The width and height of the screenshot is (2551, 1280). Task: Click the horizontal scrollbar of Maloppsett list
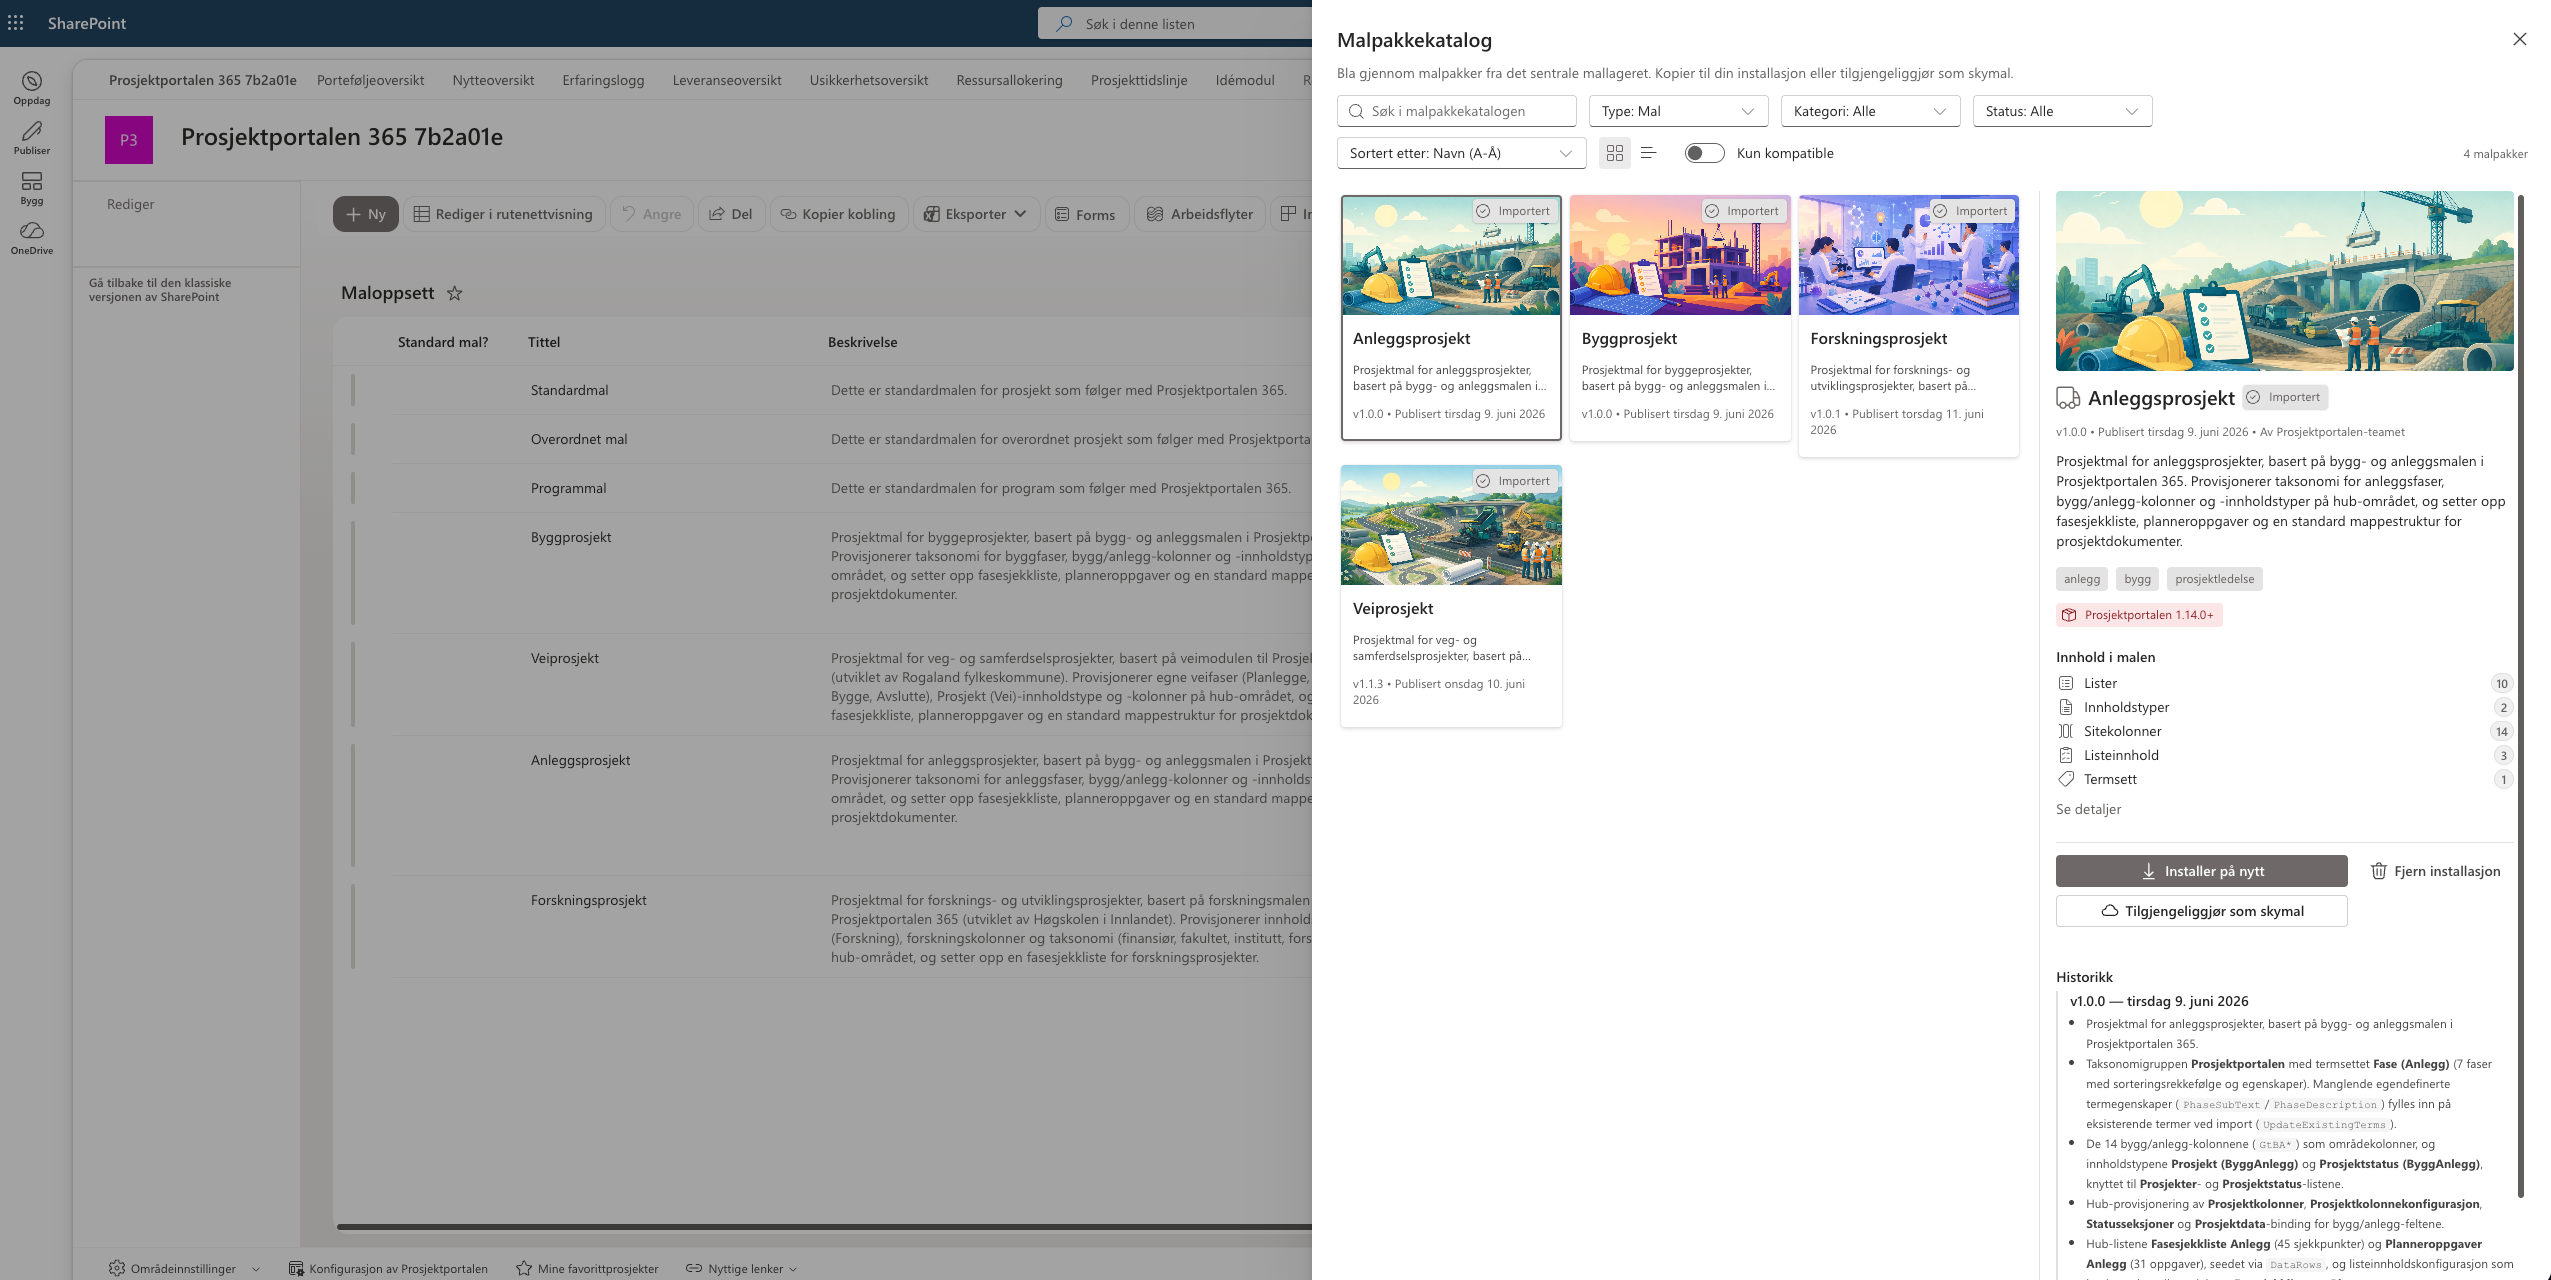[x=824, y=1226]
